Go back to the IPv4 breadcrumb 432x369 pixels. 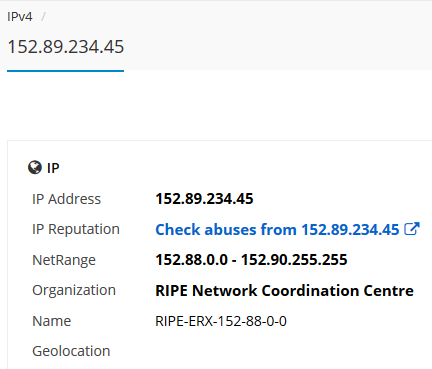tap(20, 16)
